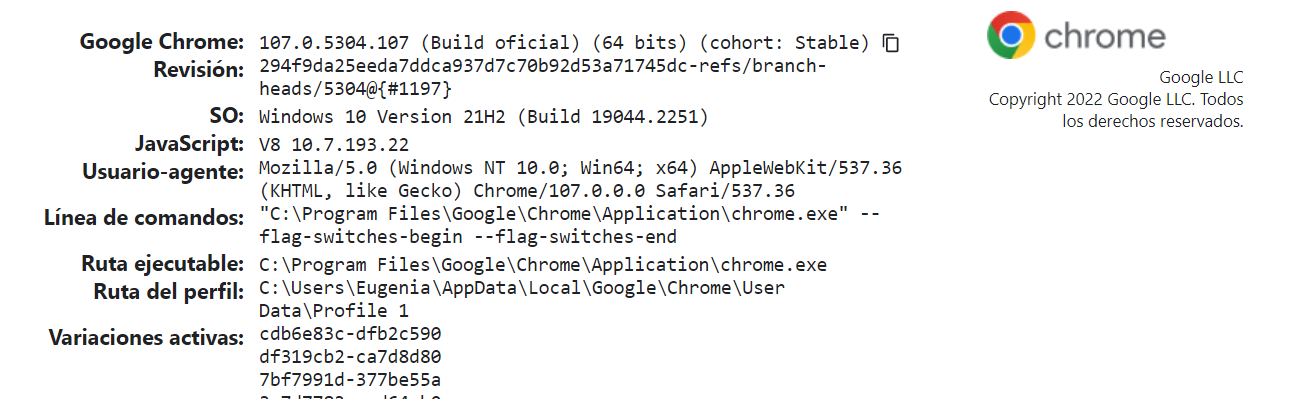Click the Revisión hash value
The image size is (1303, 399).
click(543, 78)
